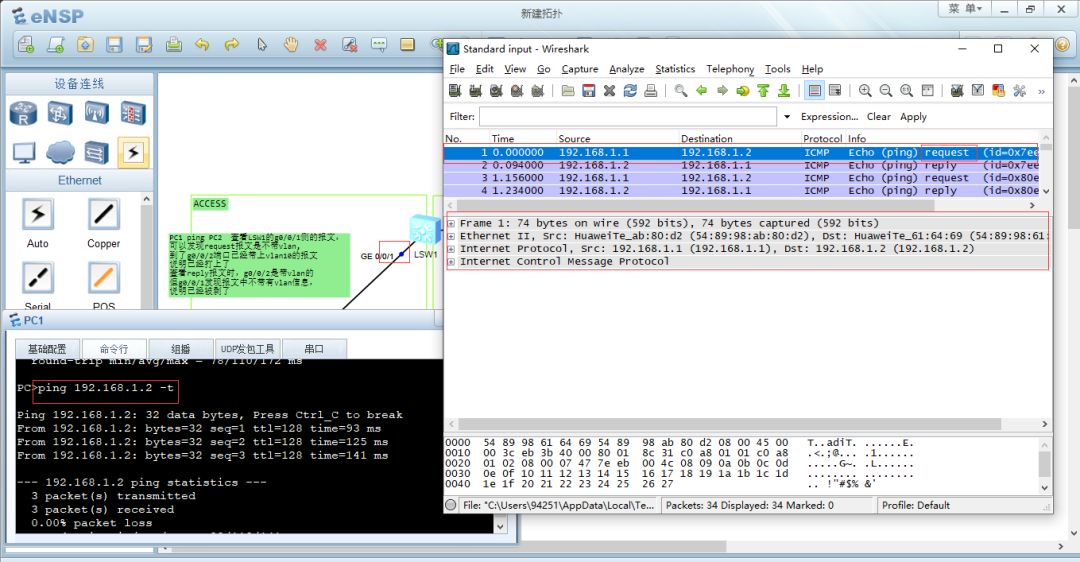Click Wireshark go back green arrow
This screenshot has height=562, width=1080.
(701, 90)
